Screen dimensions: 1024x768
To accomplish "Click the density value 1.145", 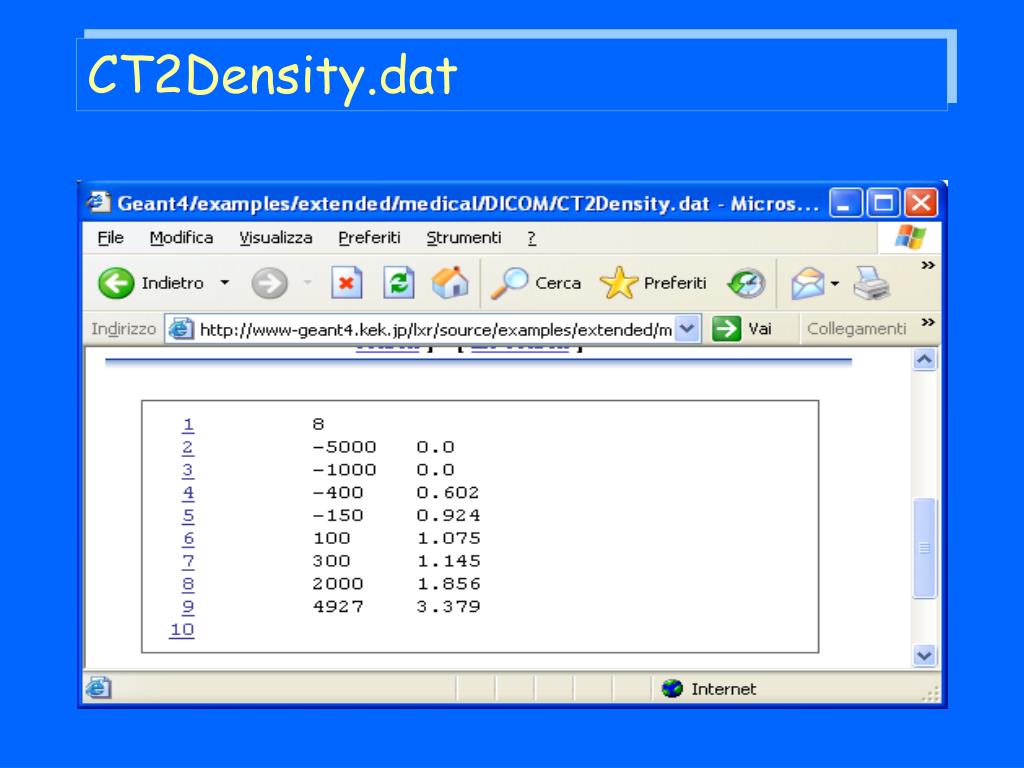I will pos(448,561).
